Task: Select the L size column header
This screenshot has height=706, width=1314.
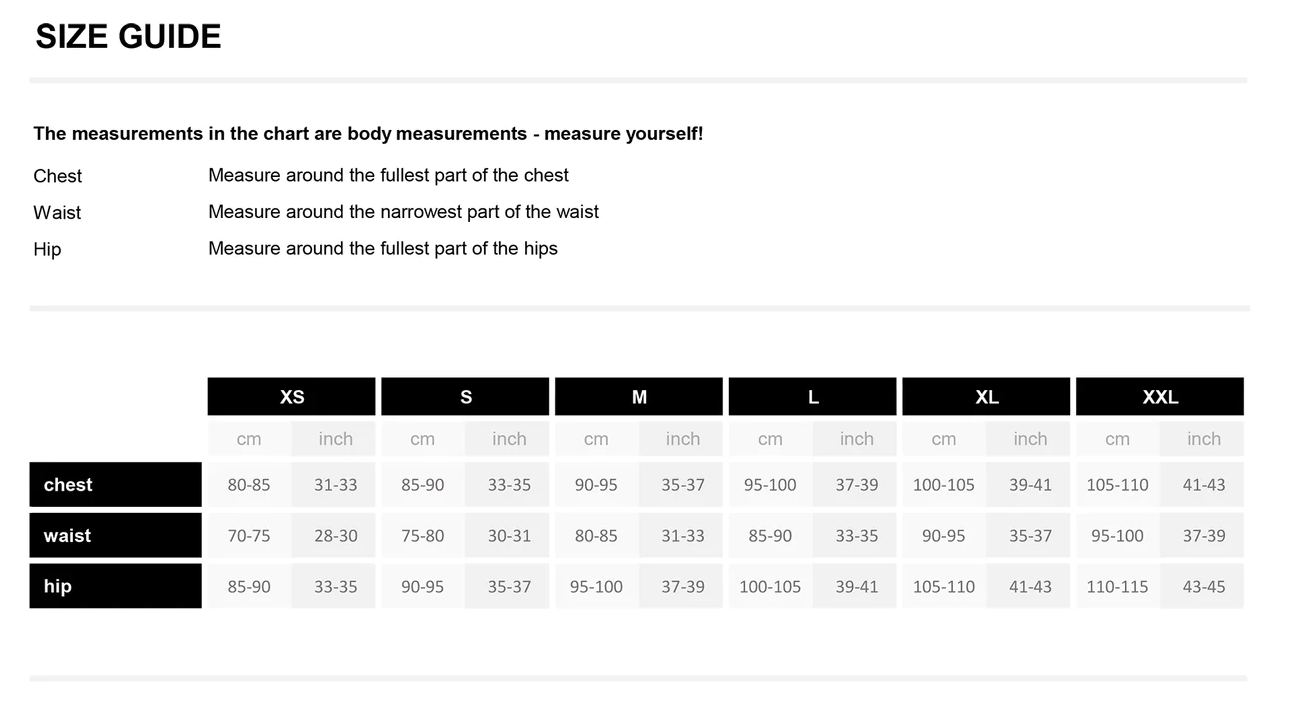Action: point(812,397)
